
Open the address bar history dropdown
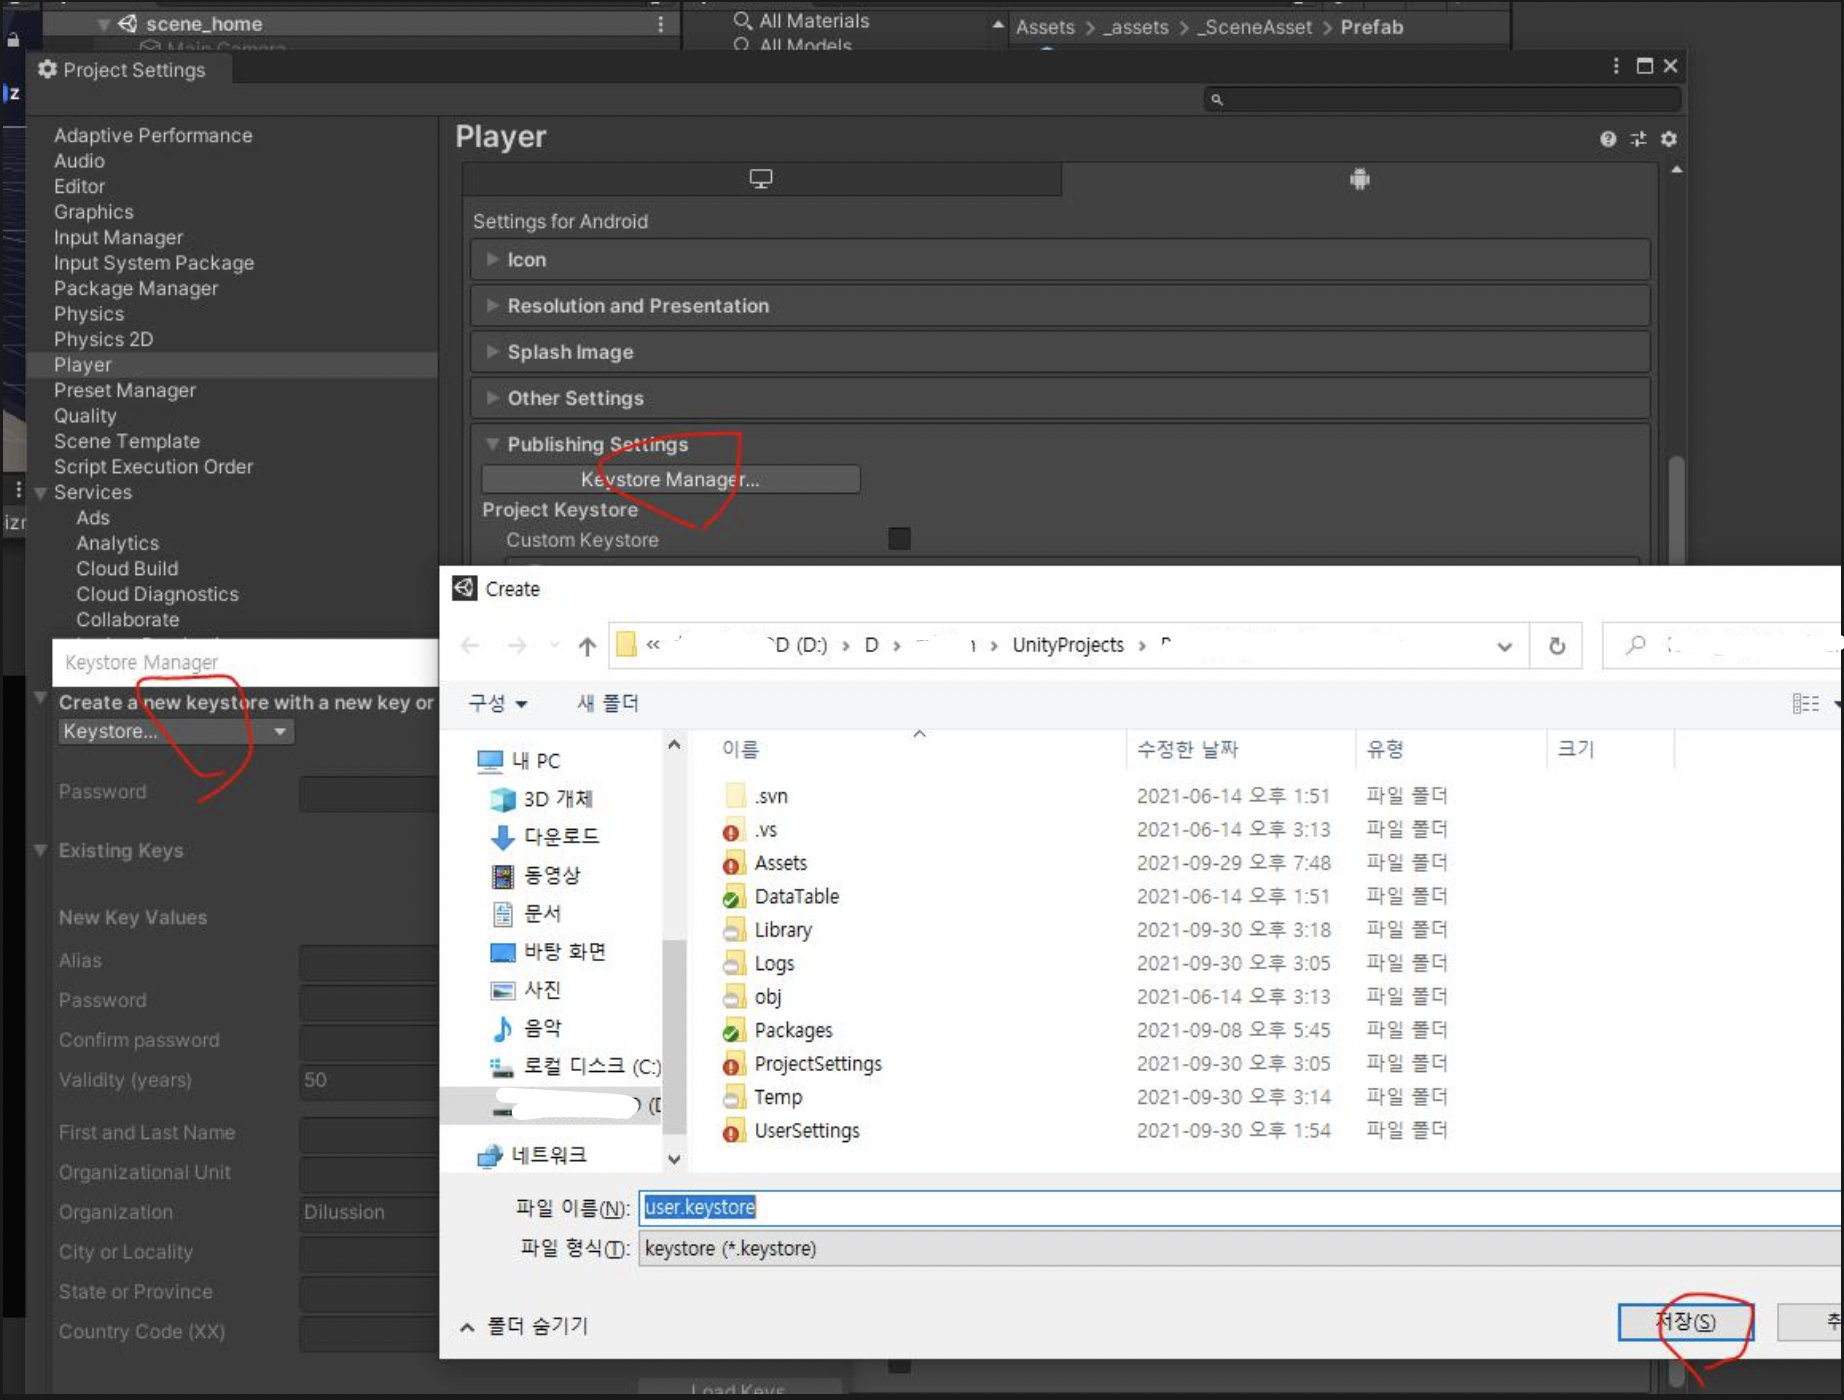[x=1504, y=647]
